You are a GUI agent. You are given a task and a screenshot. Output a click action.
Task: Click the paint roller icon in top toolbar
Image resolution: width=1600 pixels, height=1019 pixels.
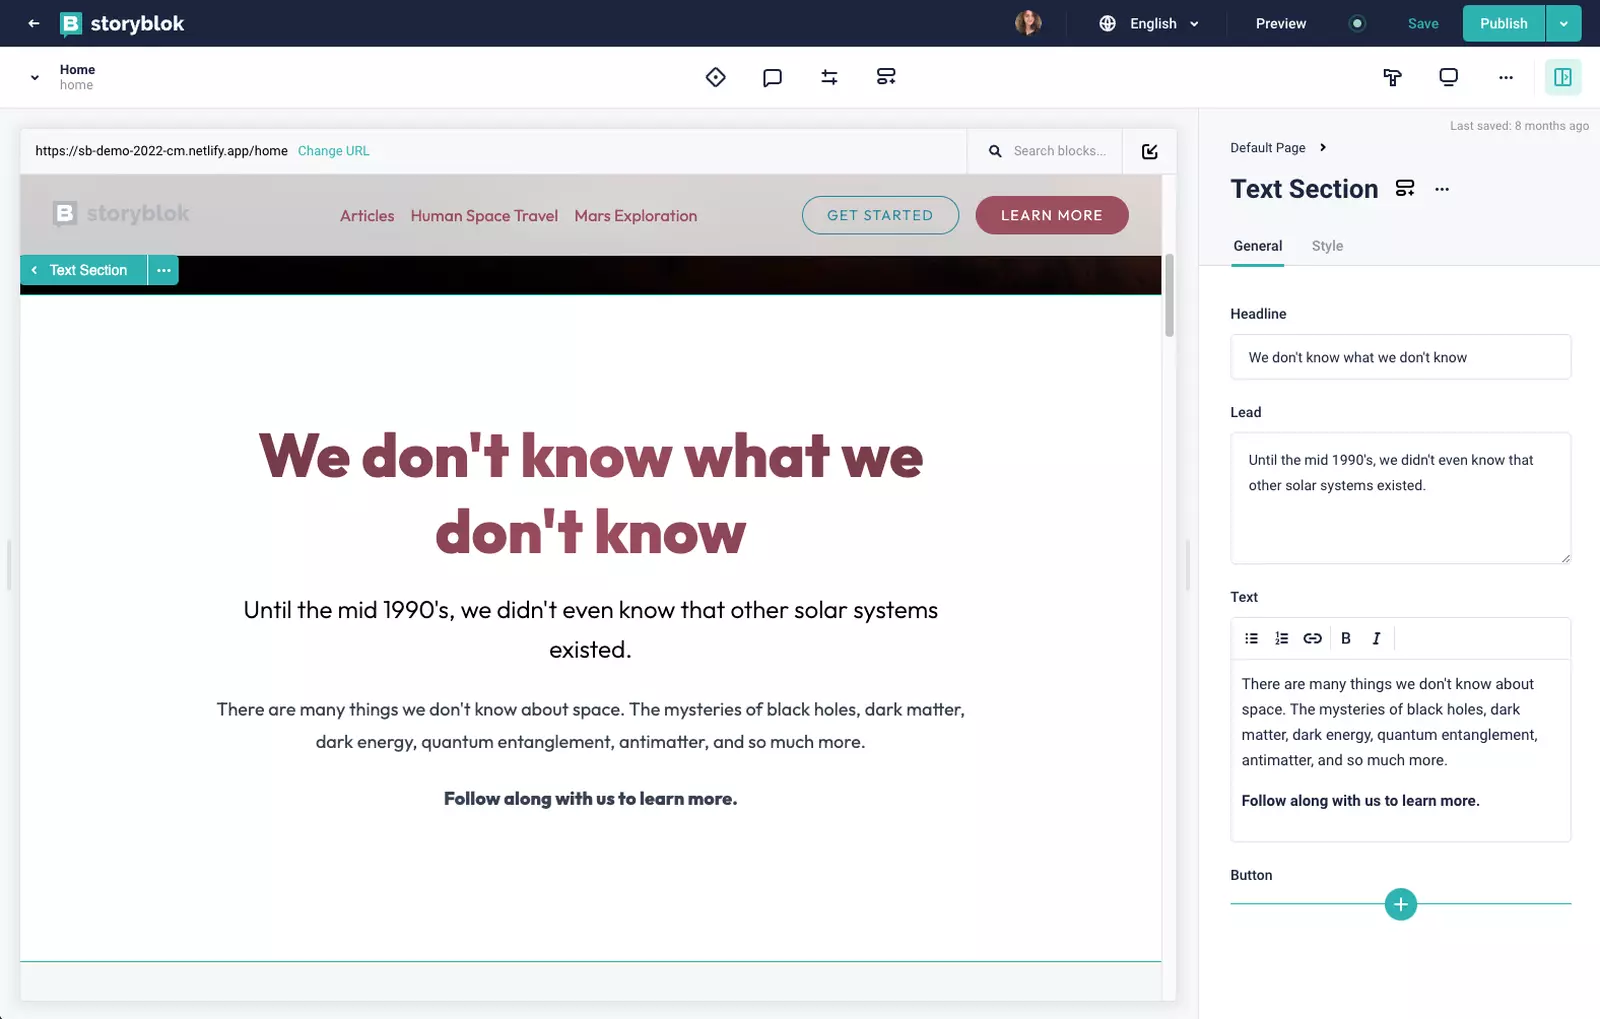[1392, 77]
